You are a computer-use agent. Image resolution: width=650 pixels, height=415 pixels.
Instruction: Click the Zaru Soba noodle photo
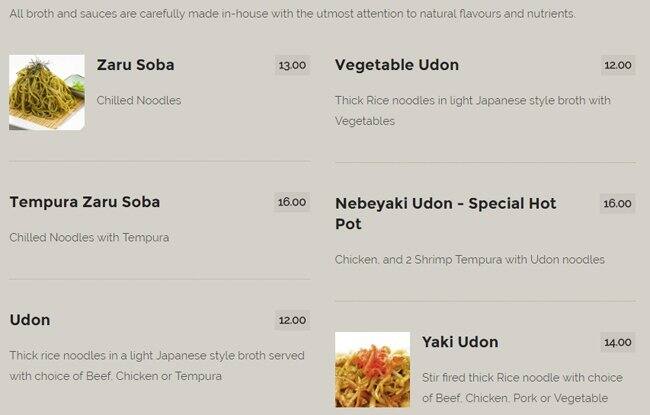tap(47, 92)
